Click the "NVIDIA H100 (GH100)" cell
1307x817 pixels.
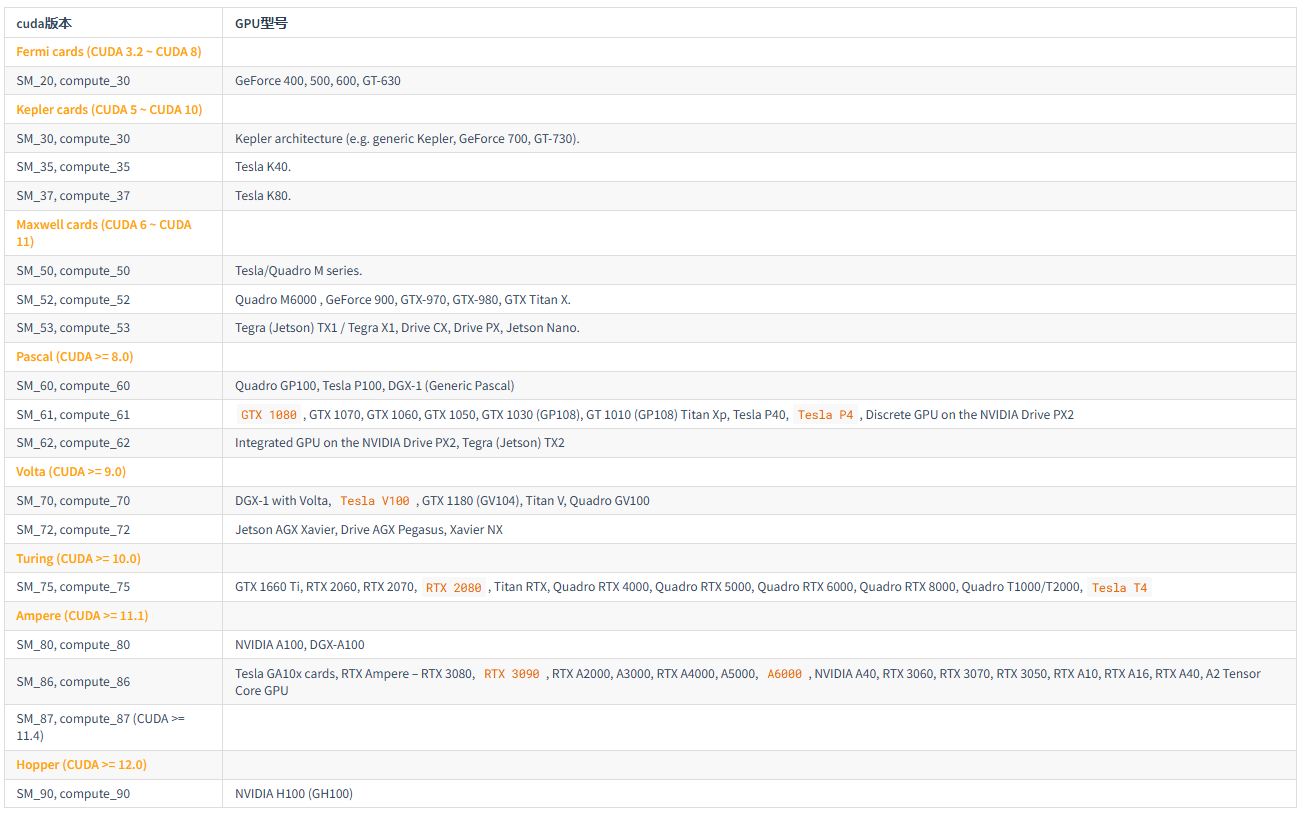tap(759, 794)
